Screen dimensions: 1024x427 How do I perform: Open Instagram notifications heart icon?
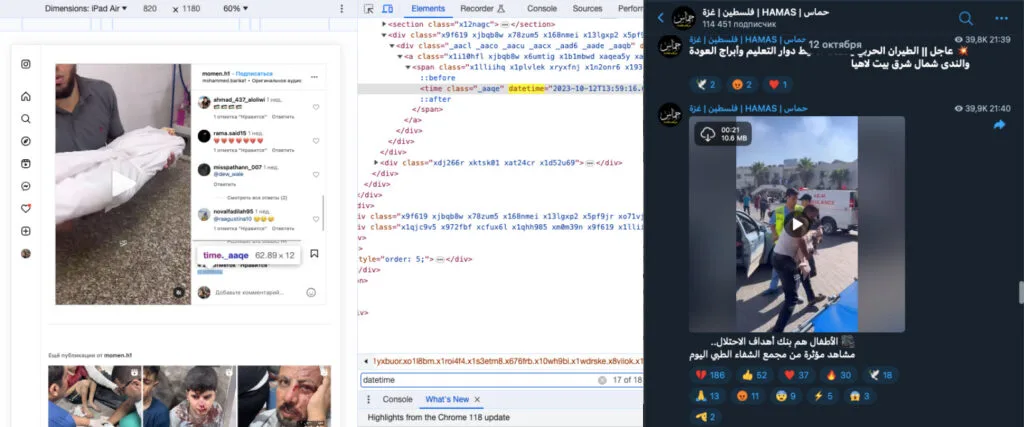tap(26, 208)
